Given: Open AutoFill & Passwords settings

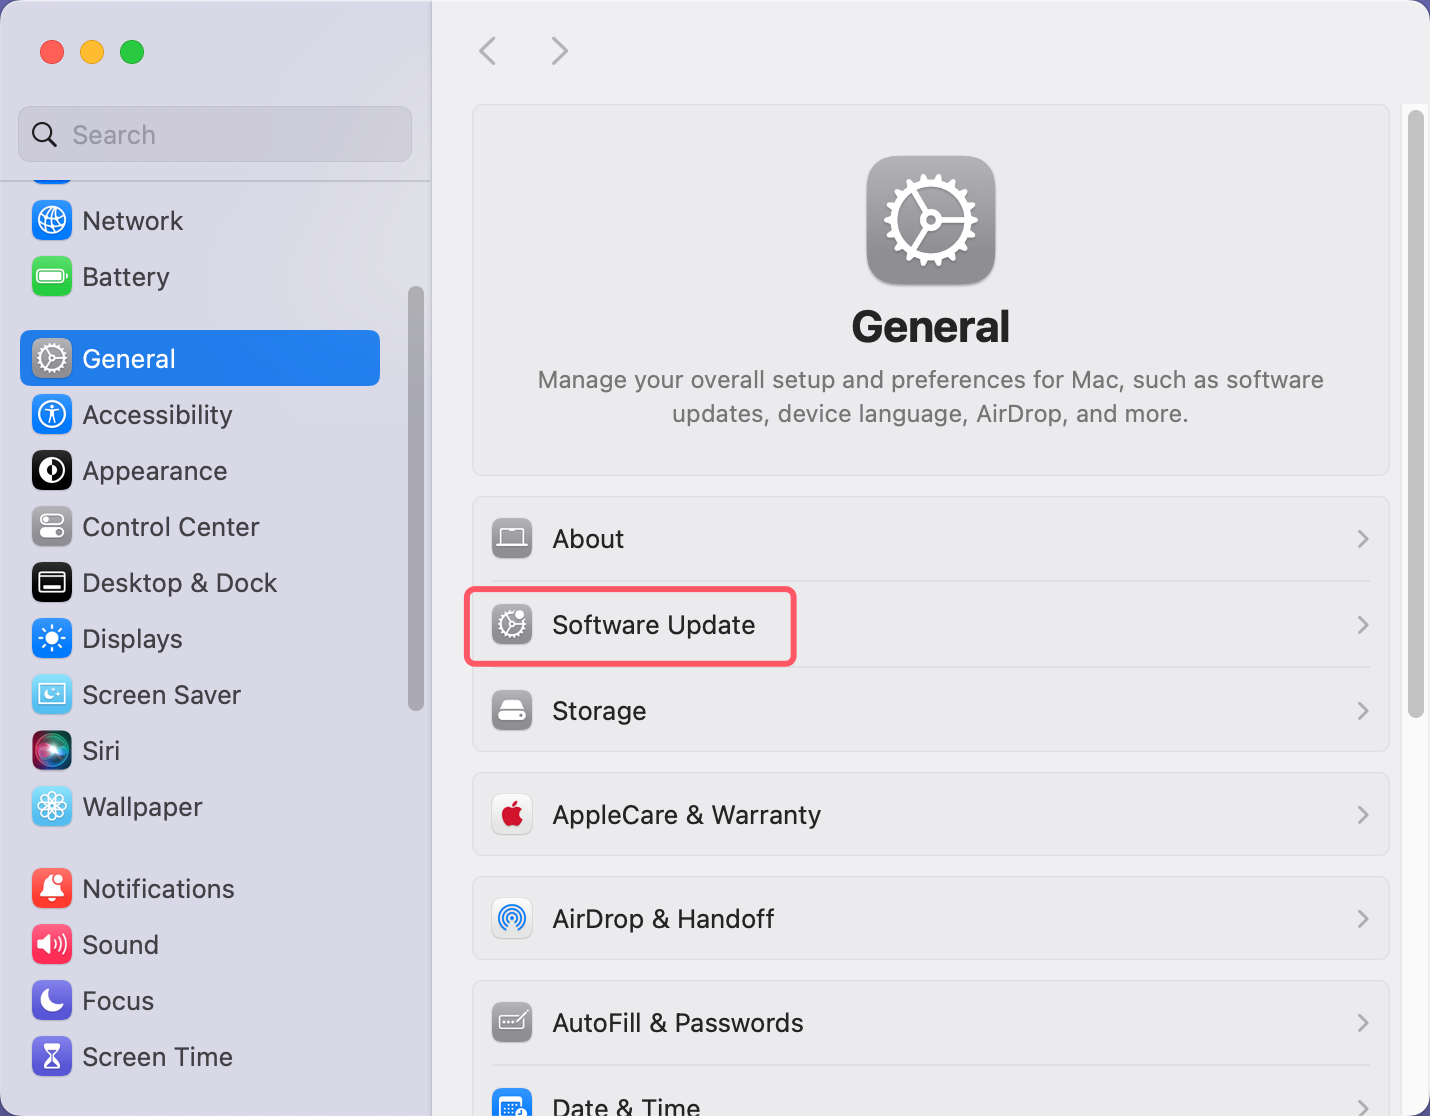Looking at the screenshot, I should 677,1022.
